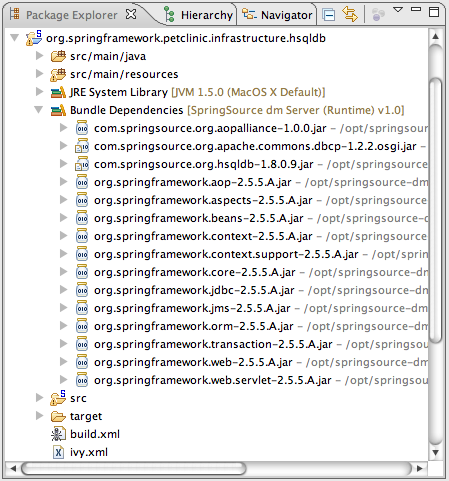This screenshot has width=449, height=481.
Task: Click the horizontal scrollbar thumb
Action: click(134, 468)
